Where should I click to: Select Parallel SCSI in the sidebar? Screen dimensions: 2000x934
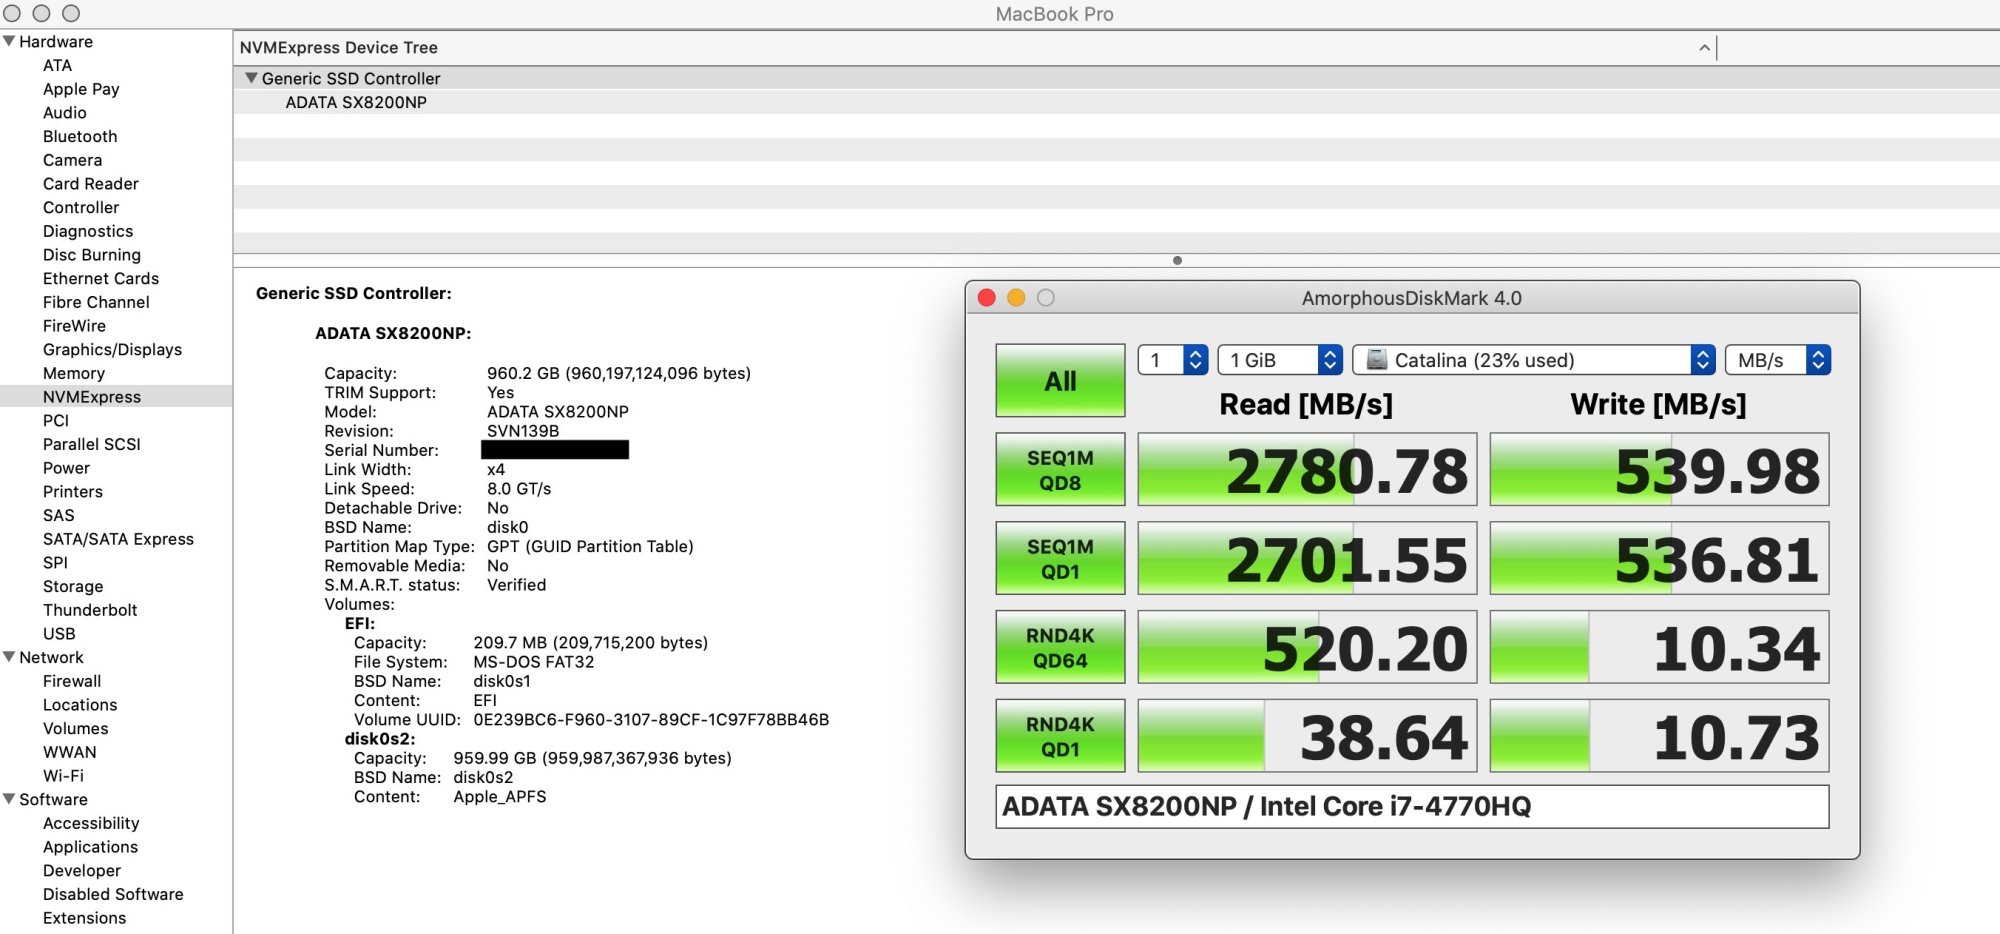(91, 444)
